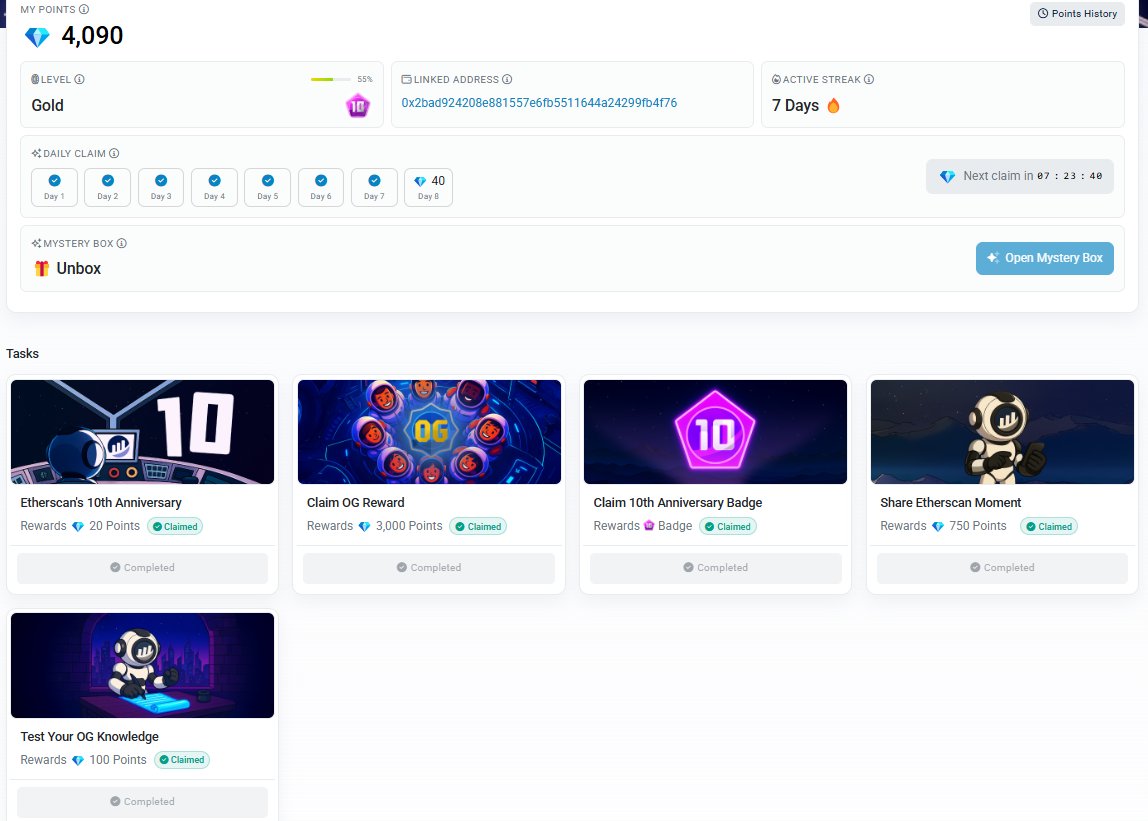Open Points History
The height and width of the screenshot is (821, 1148).
pyautogui.click(x=1077, y=13)
